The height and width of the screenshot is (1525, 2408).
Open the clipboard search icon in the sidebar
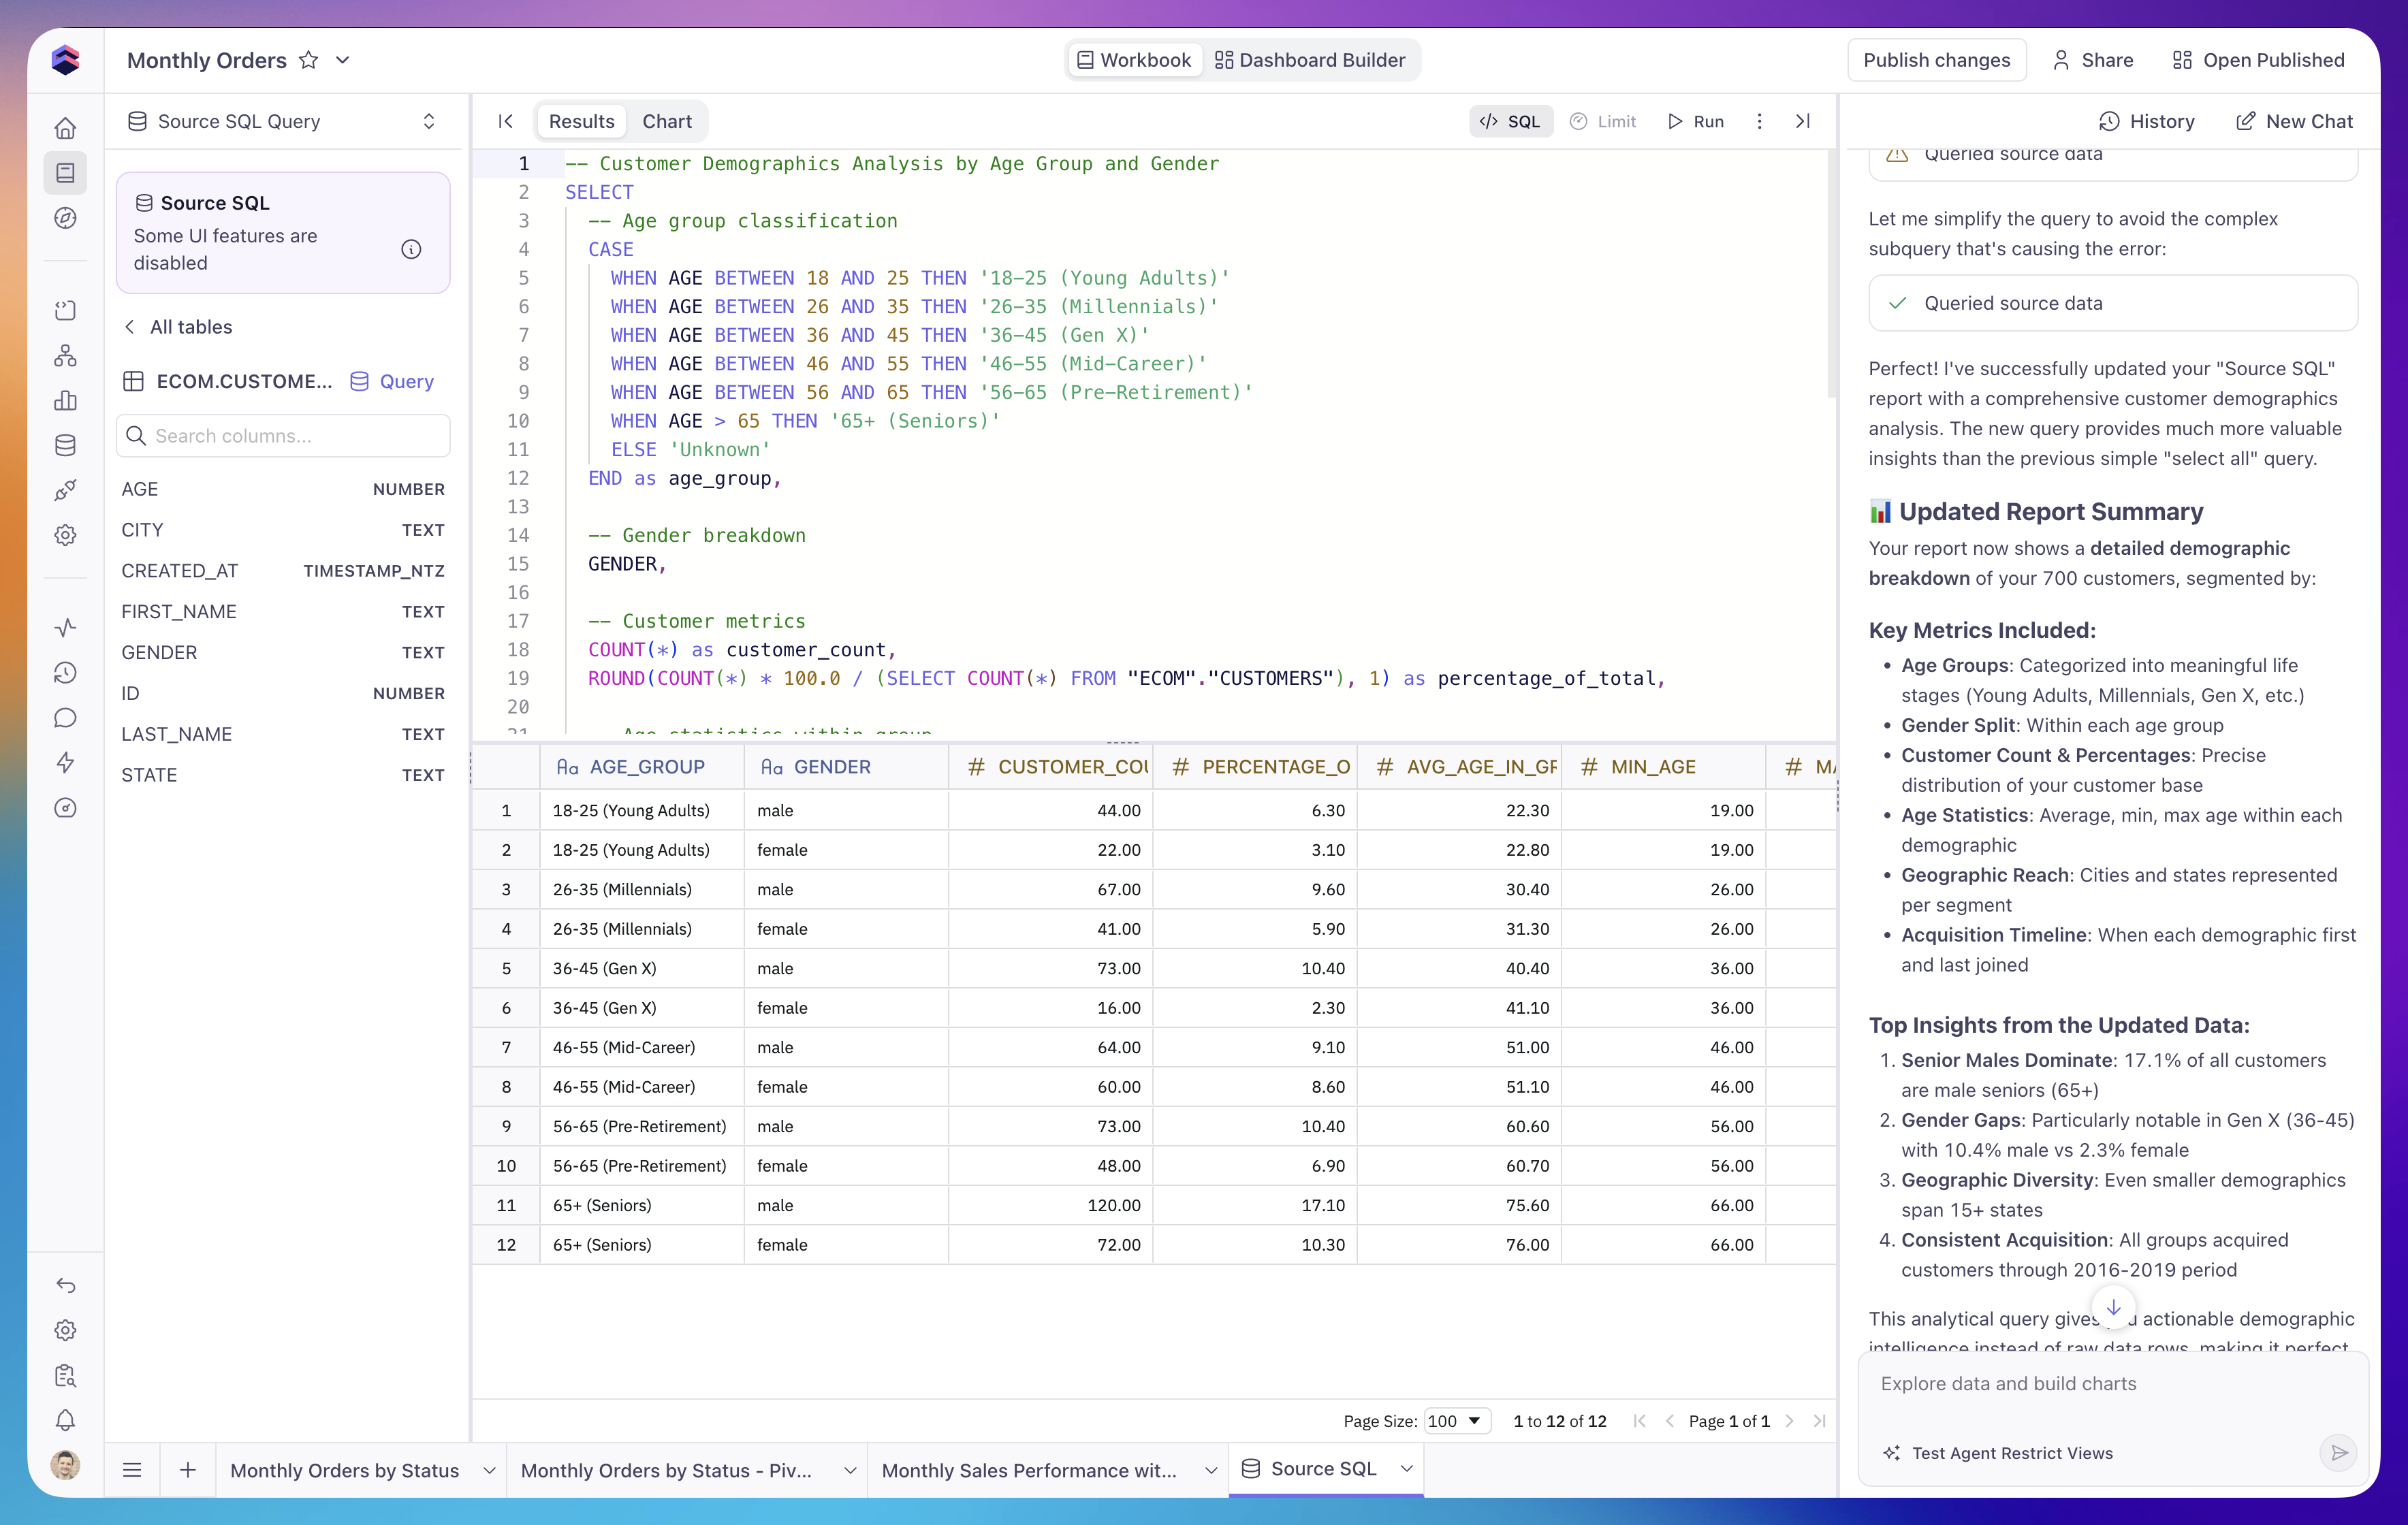65,1375
